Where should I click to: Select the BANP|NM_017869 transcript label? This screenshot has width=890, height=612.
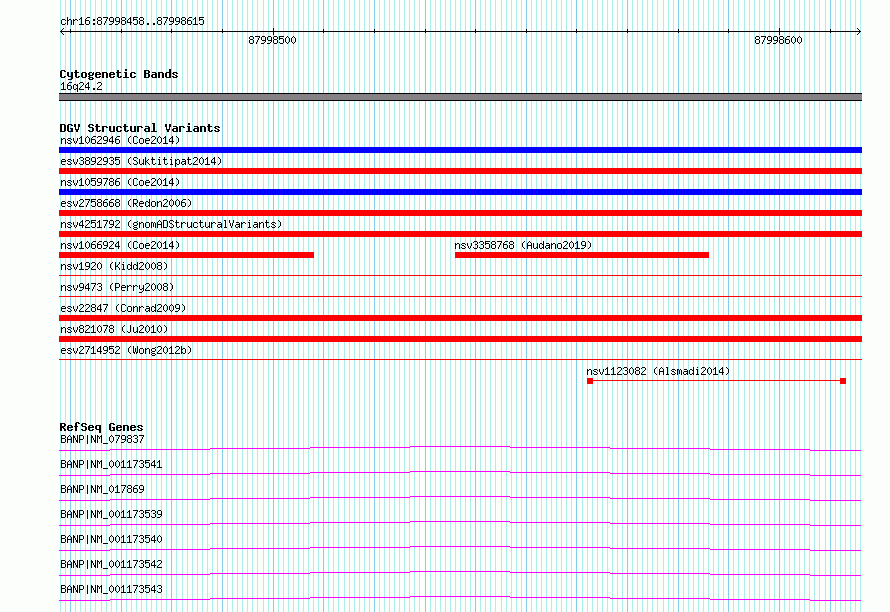102,489
